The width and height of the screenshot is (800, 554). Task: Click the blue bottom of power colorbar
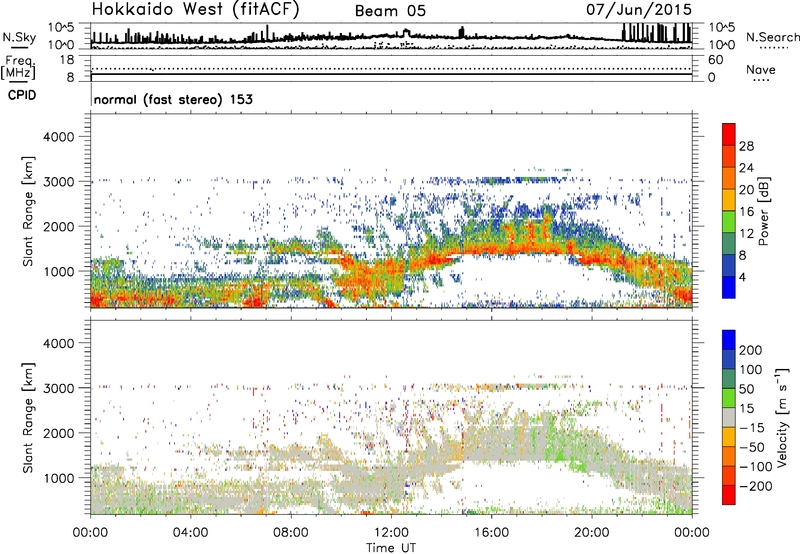[729, 287]
